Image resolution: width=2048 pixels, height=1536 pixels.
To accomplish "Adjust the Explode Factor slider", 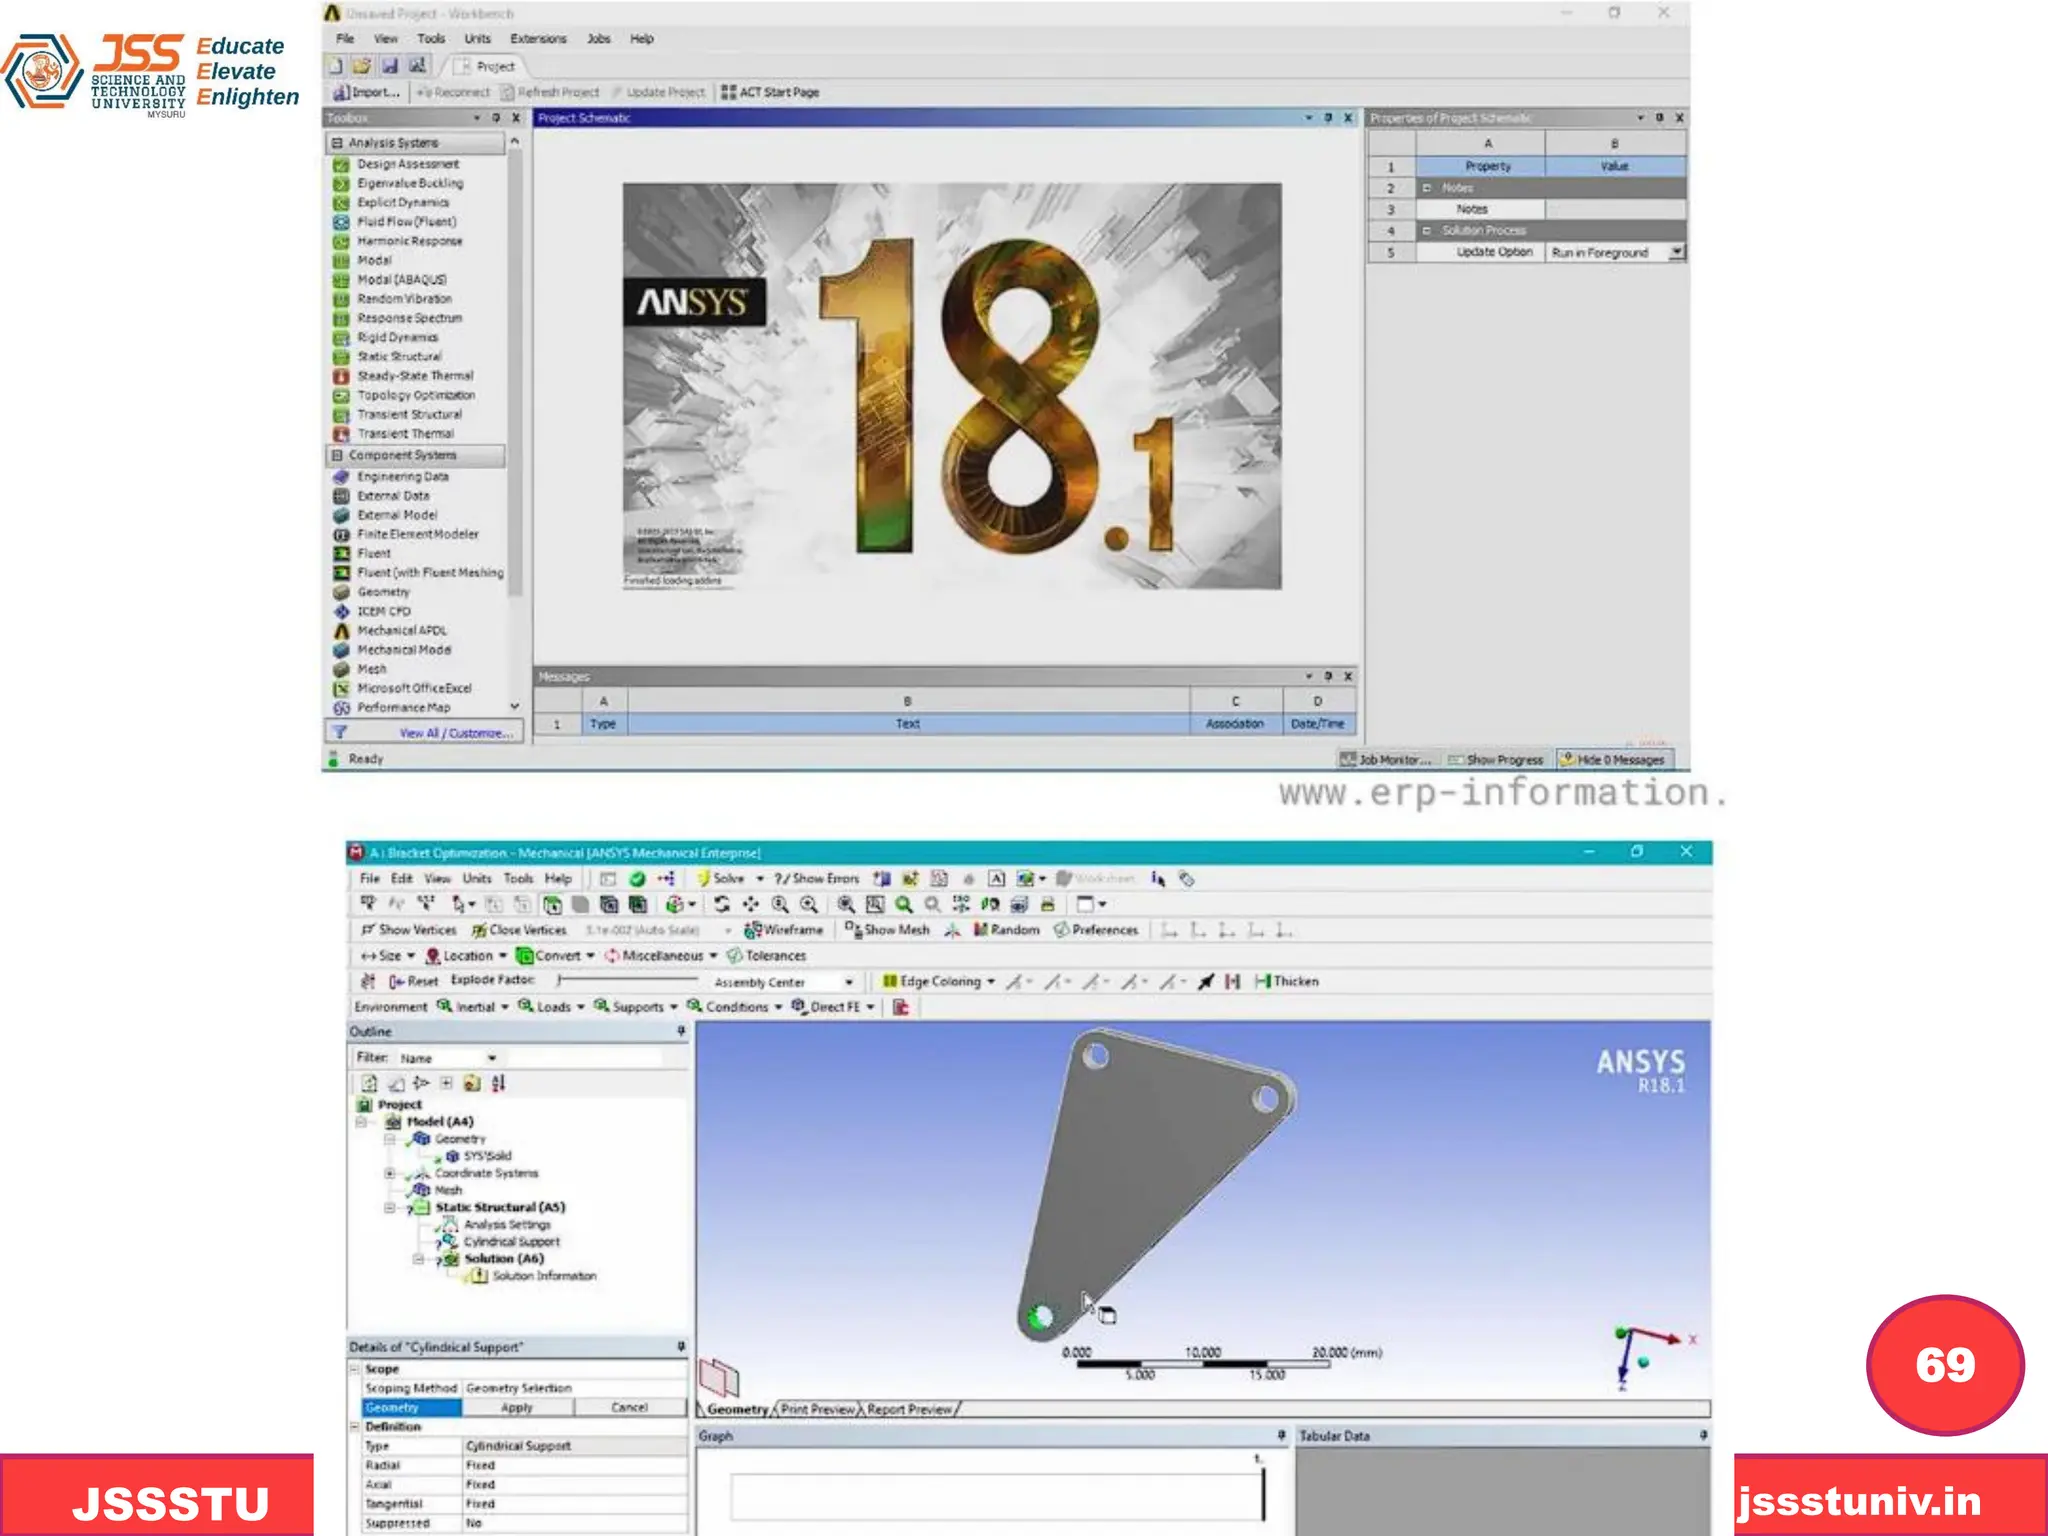I will click(560, 981).
